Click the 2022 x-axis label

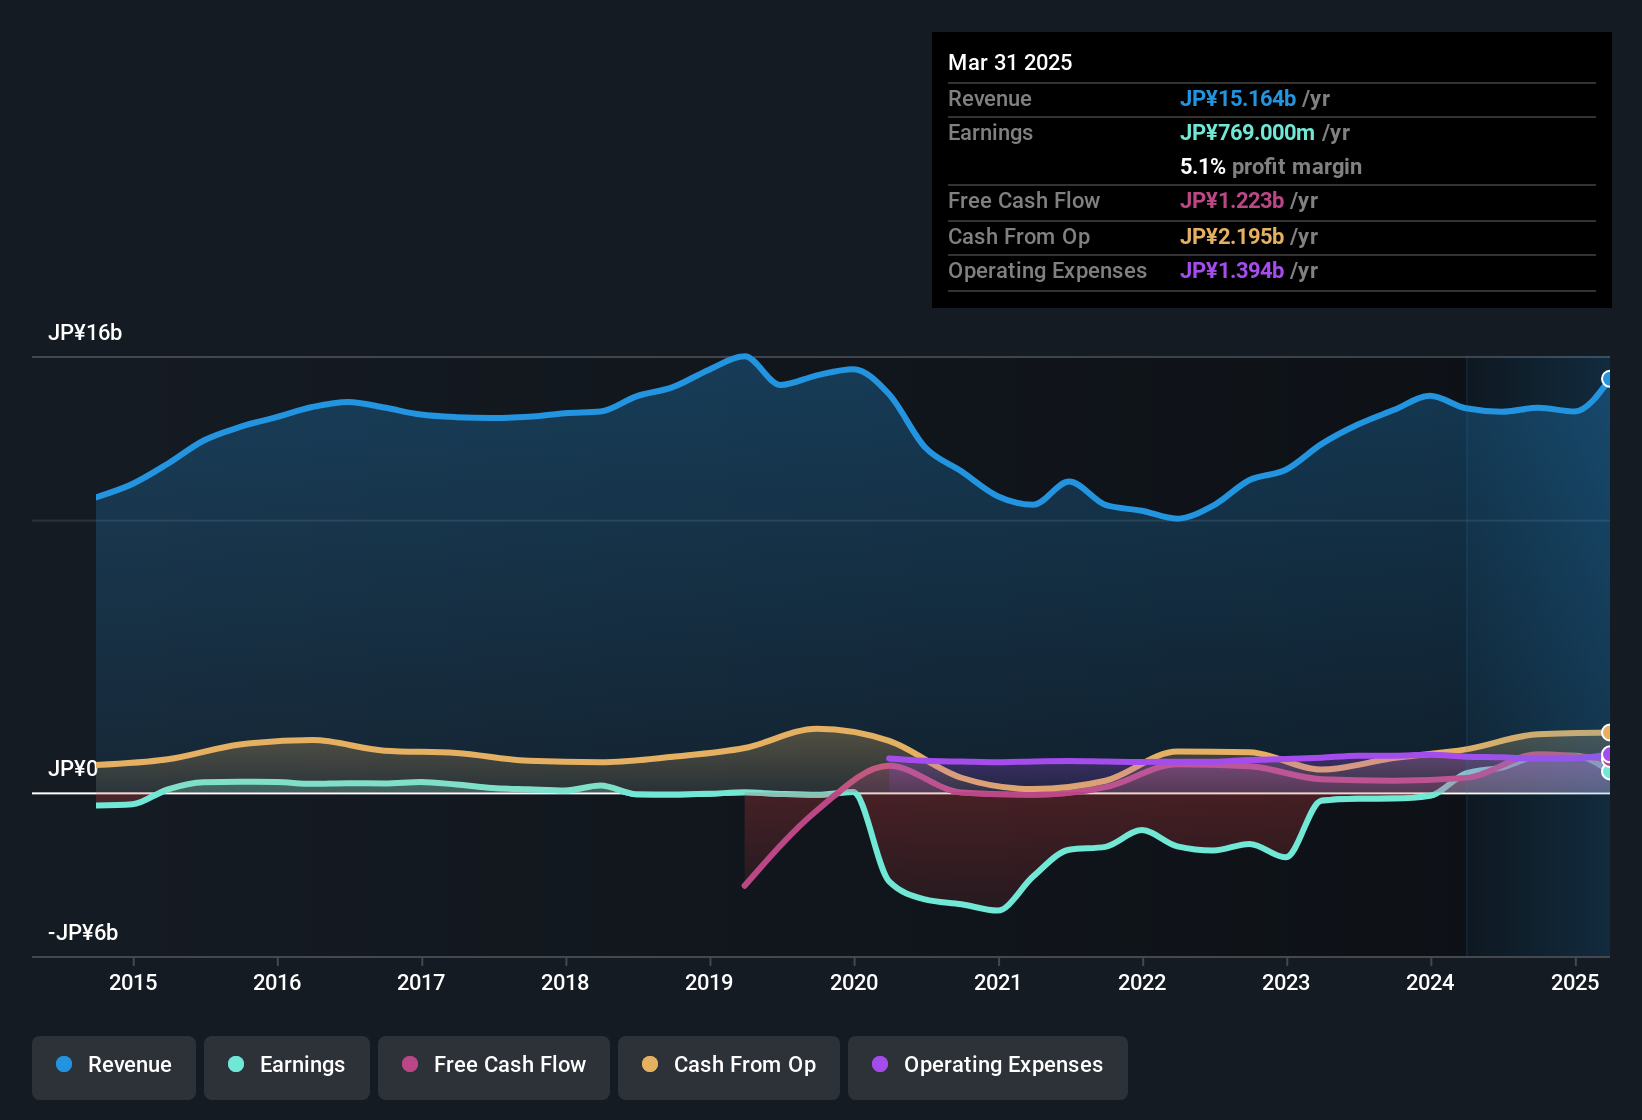(1142, 982)
